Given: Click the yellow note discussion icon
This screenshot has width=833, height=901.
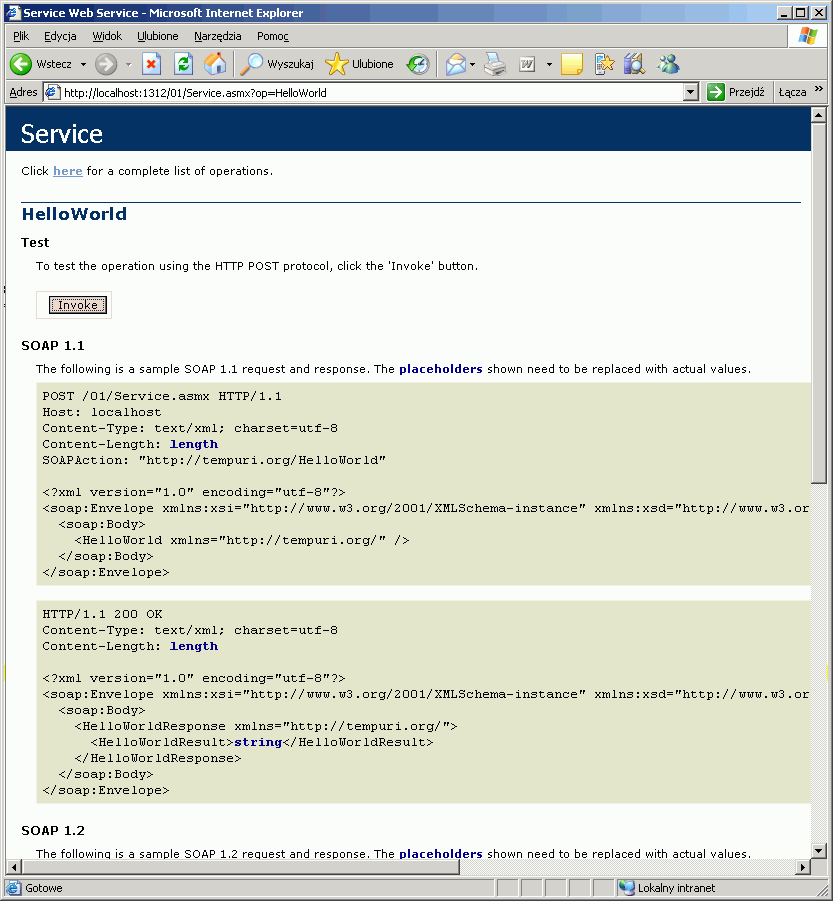Looking at the screenshot, I should (572, 64).
